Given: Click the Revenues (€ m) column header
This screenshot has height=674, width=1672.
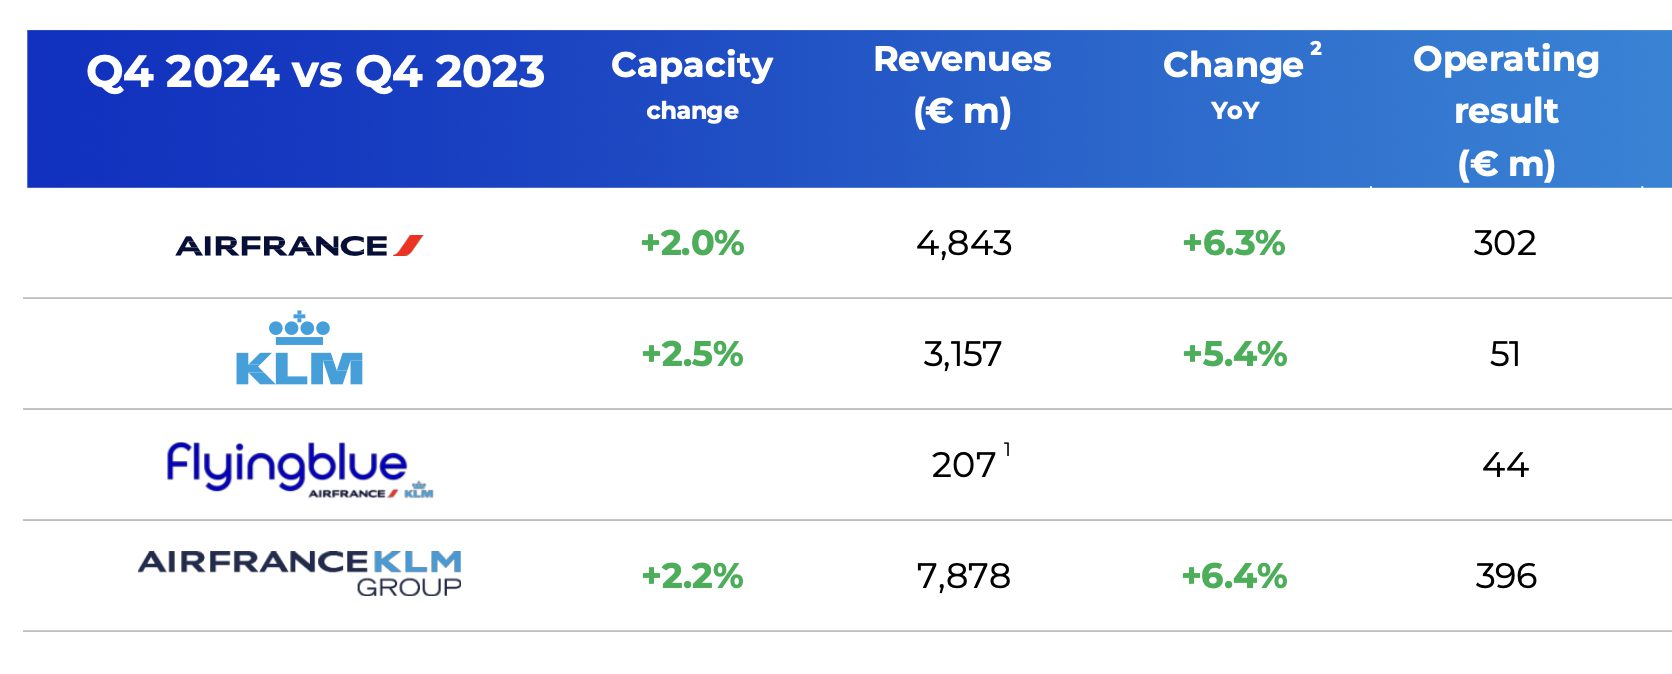Looking at the screenshot, I should 962,84.
